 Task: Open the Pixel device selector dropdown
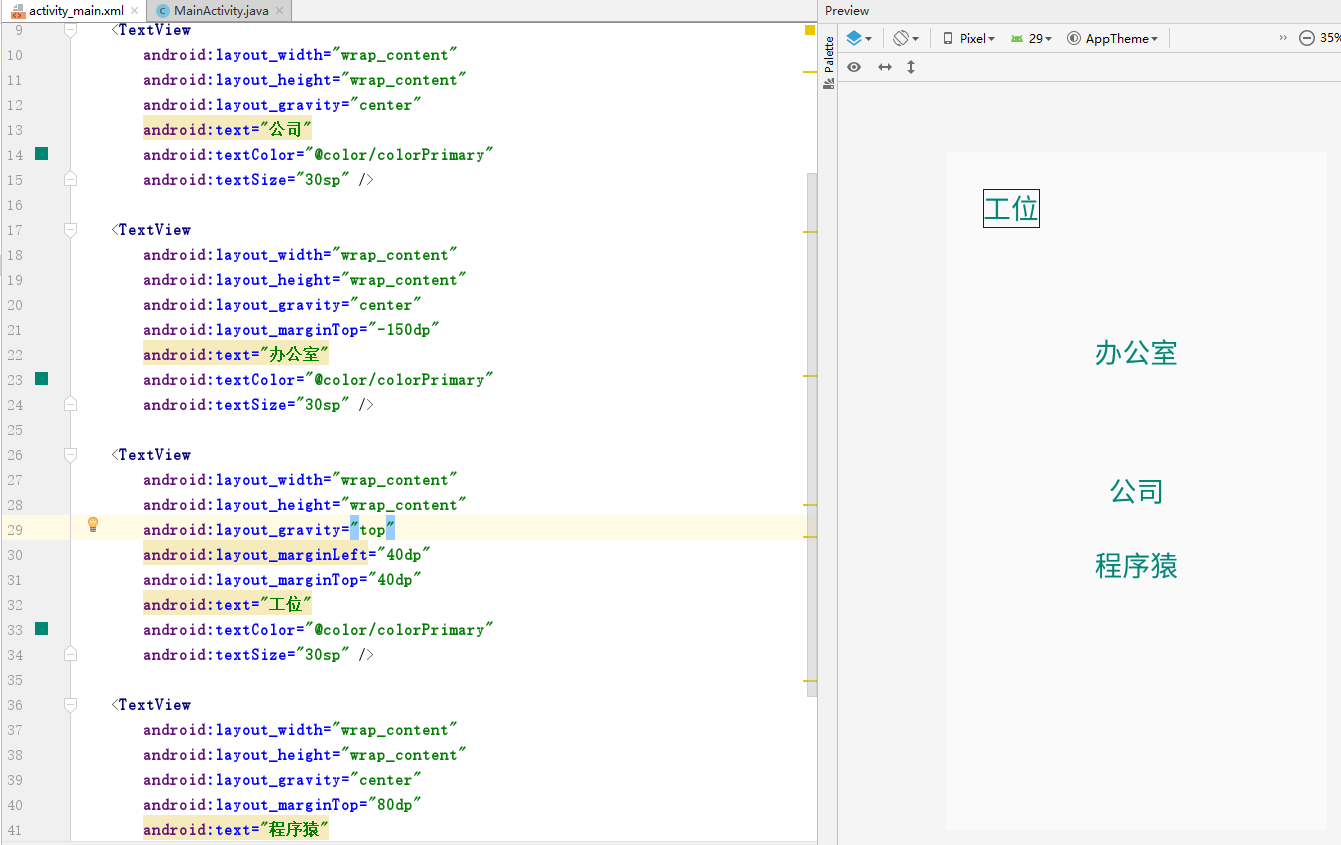click(x=969, y=38)
